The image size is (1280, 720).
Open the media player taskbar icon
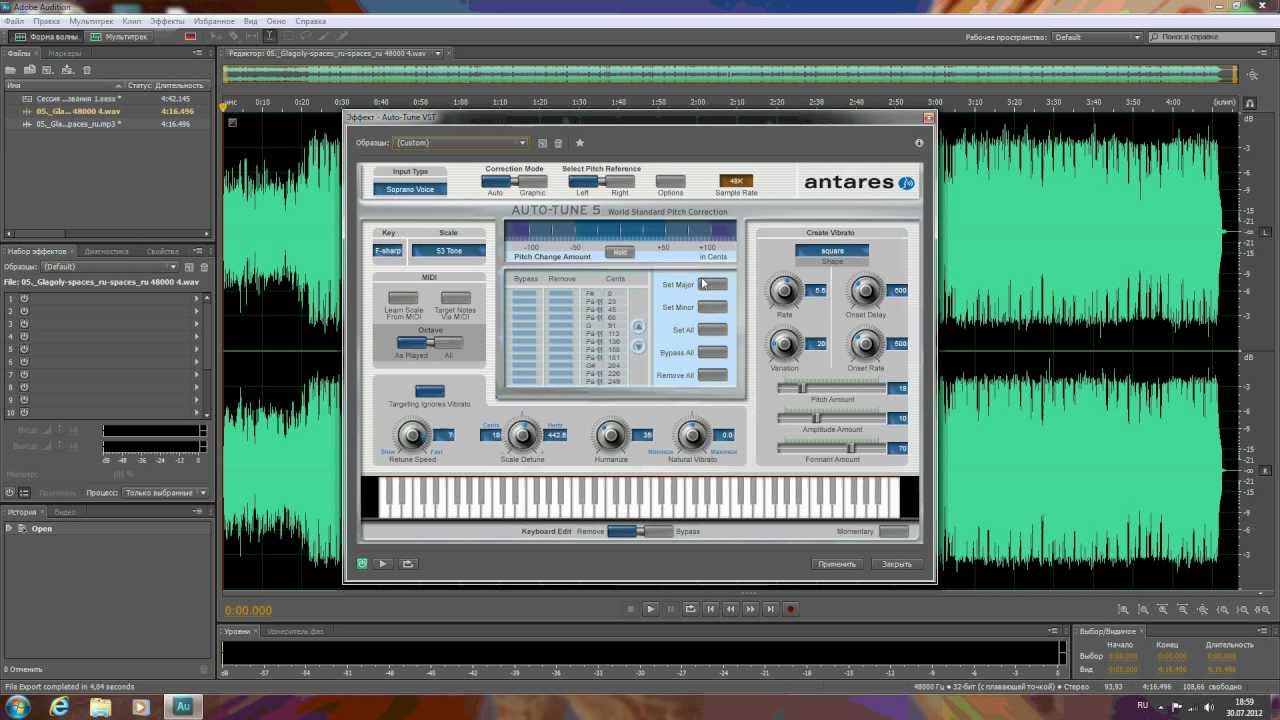141,706
